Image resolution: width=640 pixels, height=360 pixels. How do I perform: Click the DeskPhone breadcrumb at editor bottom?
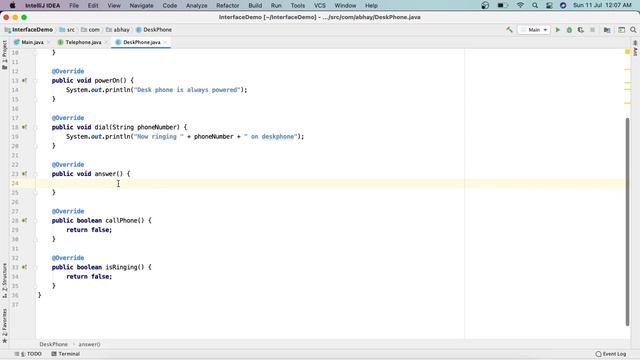click(53, 344)
